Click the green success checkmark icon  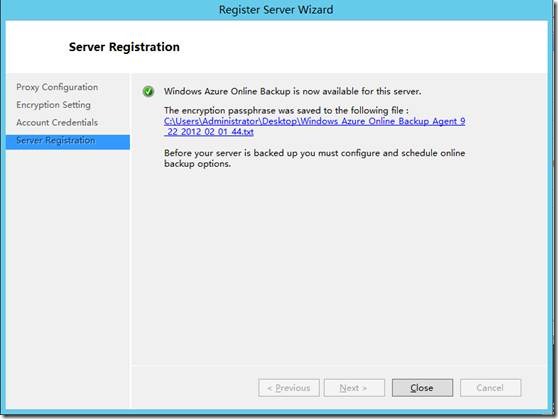click(148, 91)
